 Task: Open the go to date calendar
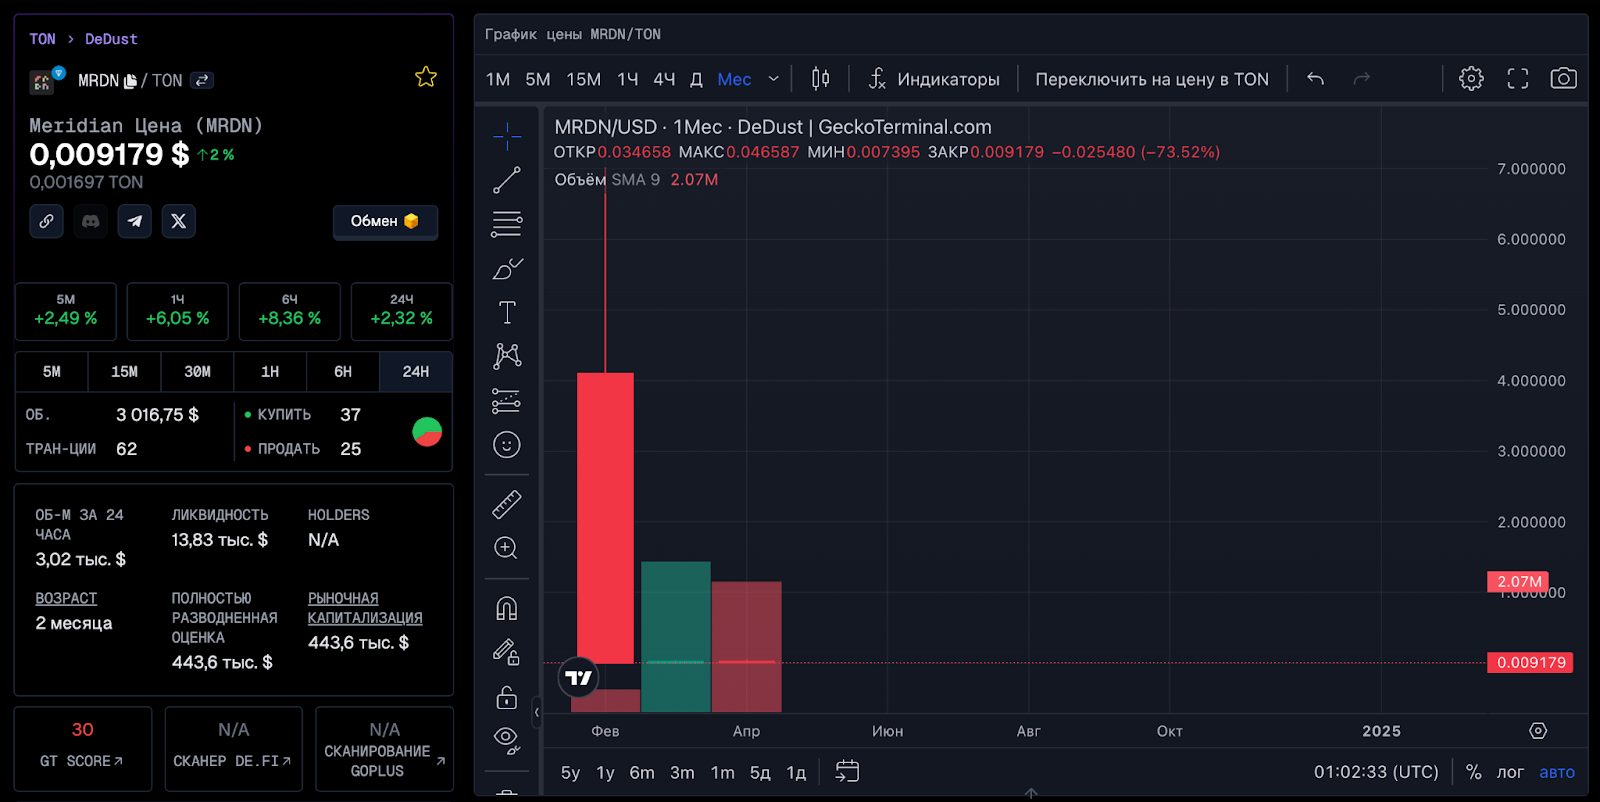point(847,772)
